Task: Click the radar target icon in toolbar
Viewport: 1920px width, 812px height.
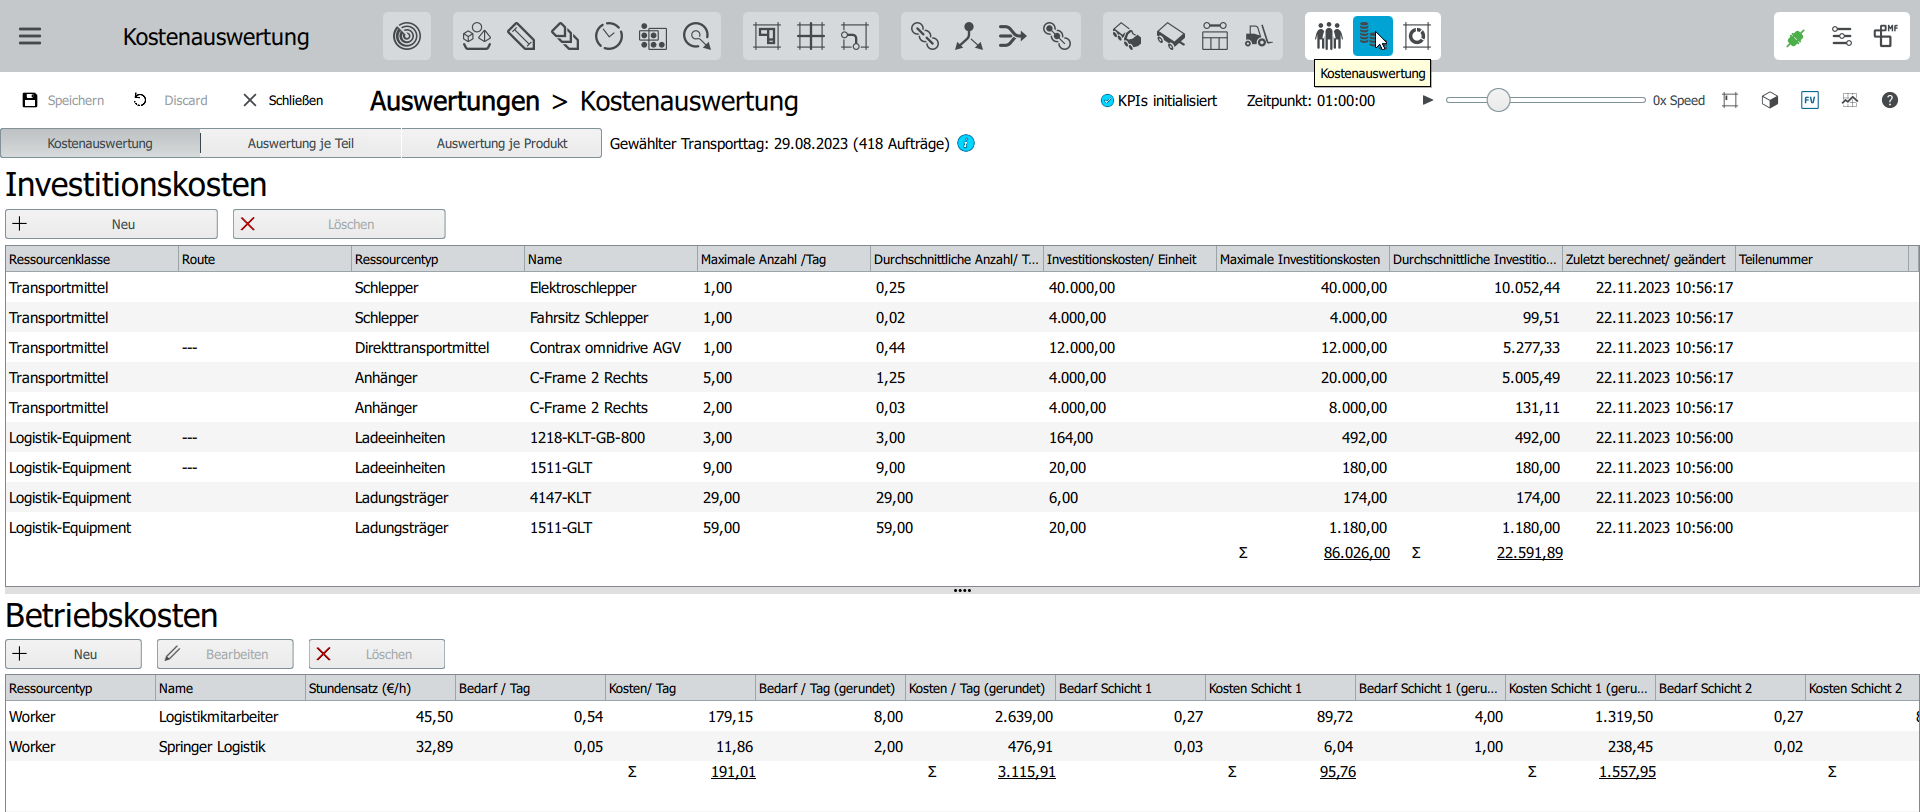Action: point(407,37)
